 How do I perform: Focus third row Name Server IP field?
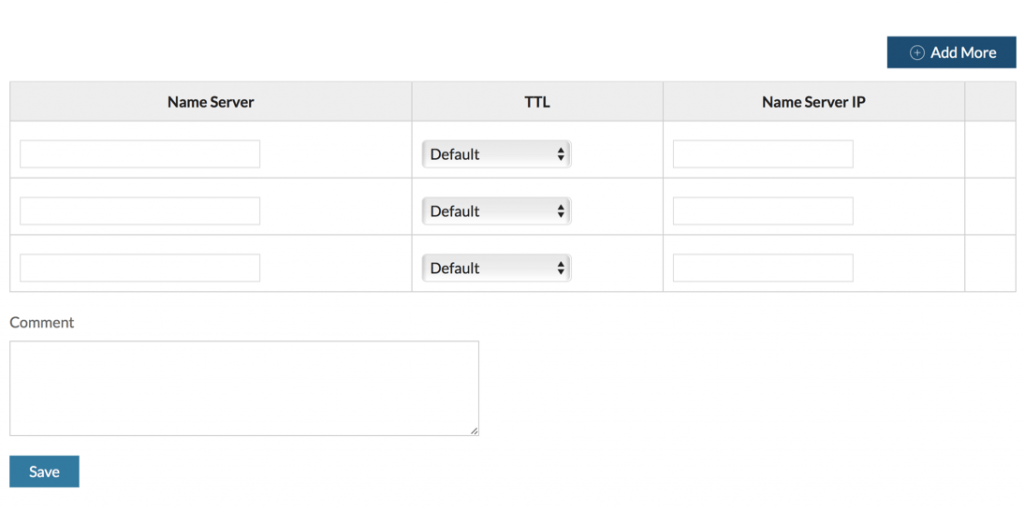click(x=763, y=268)
